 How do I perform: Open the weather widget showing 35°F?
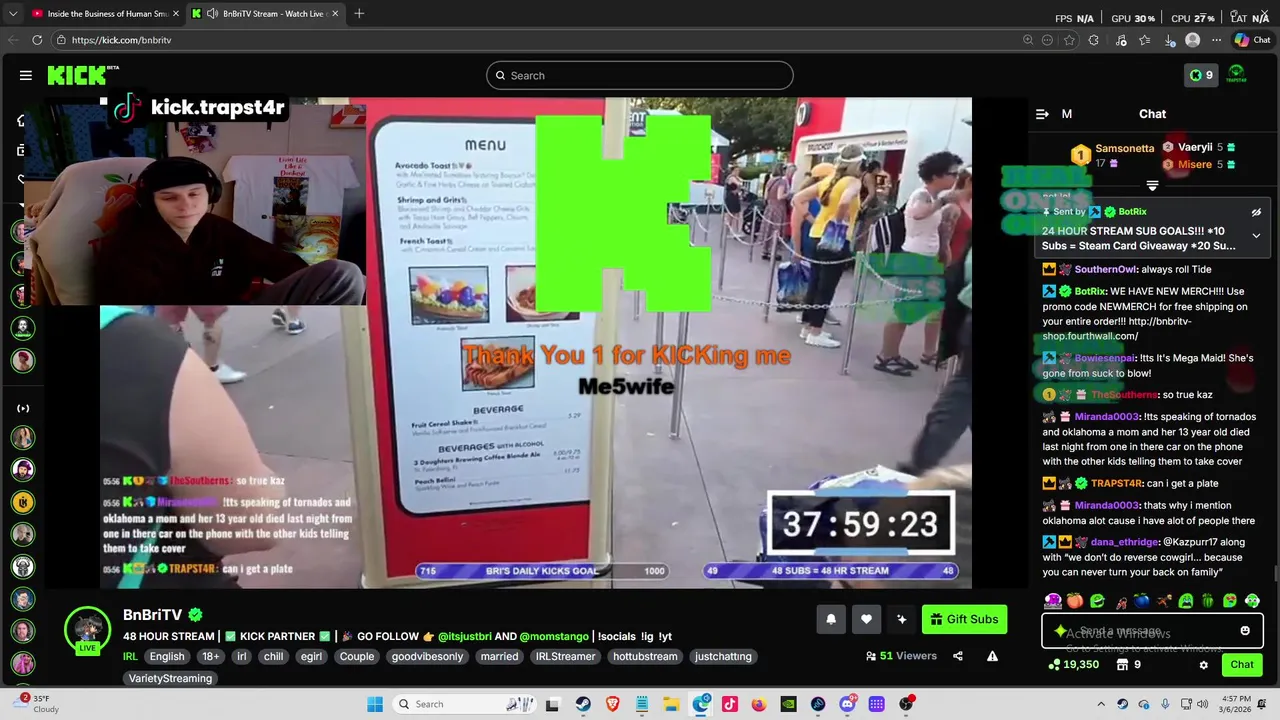(x=38, y=704)
